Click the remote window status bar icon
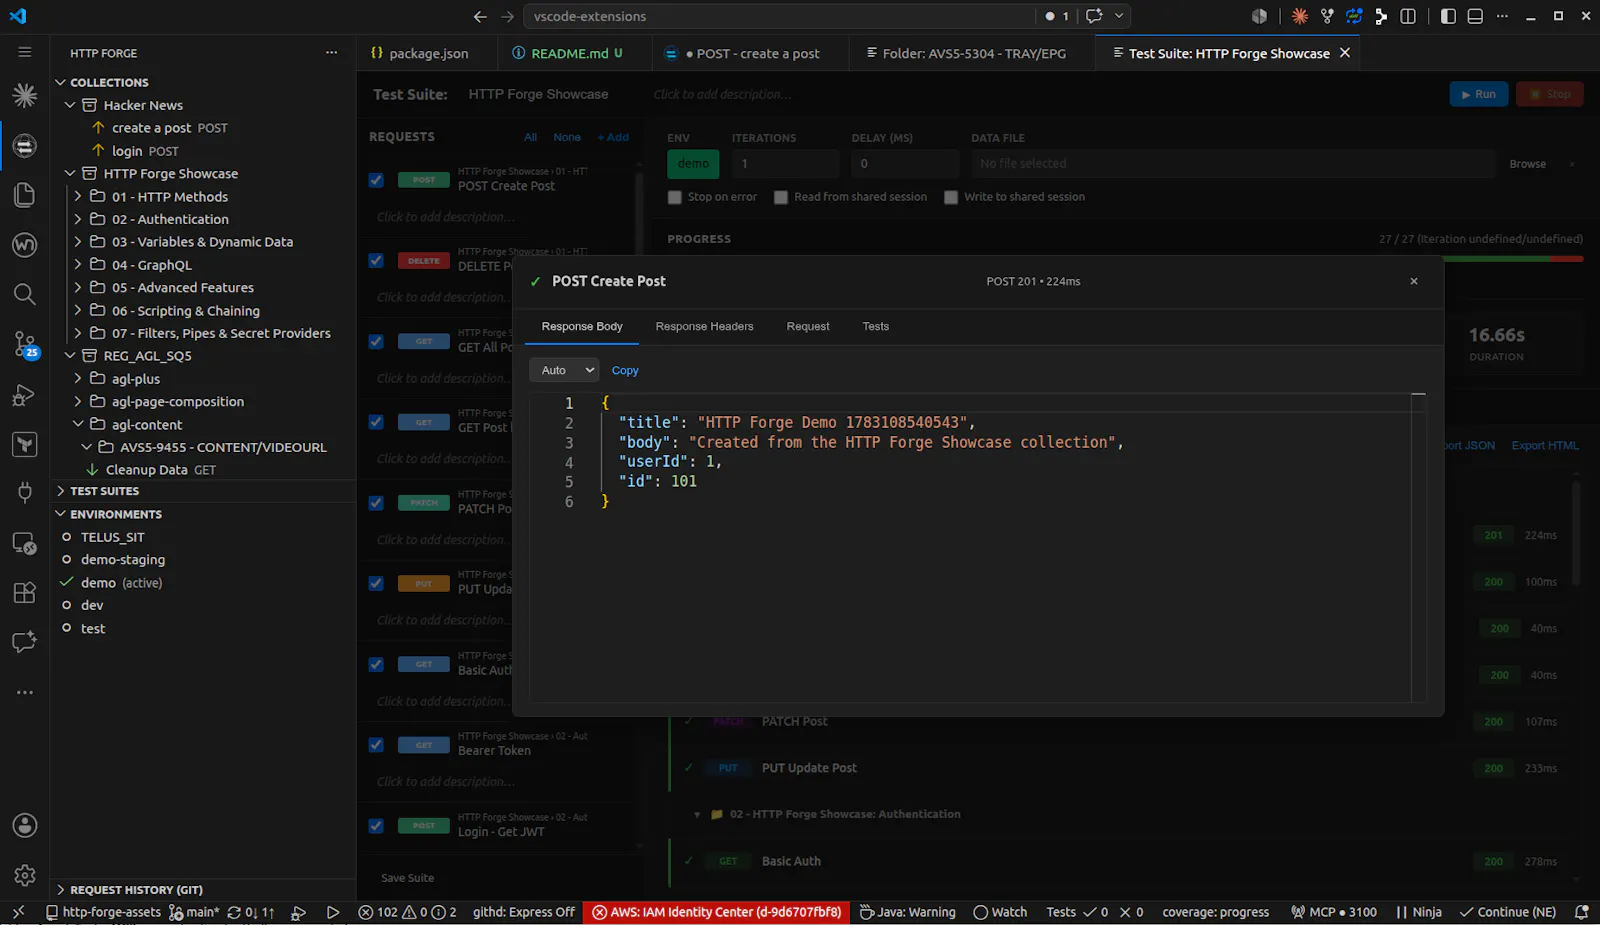 [x=18, y=912]
